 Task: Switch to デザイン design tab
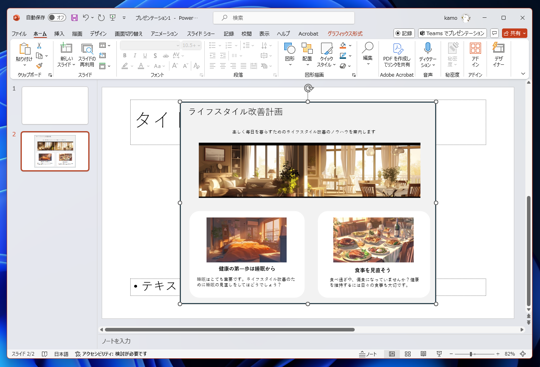coord(98,33)
